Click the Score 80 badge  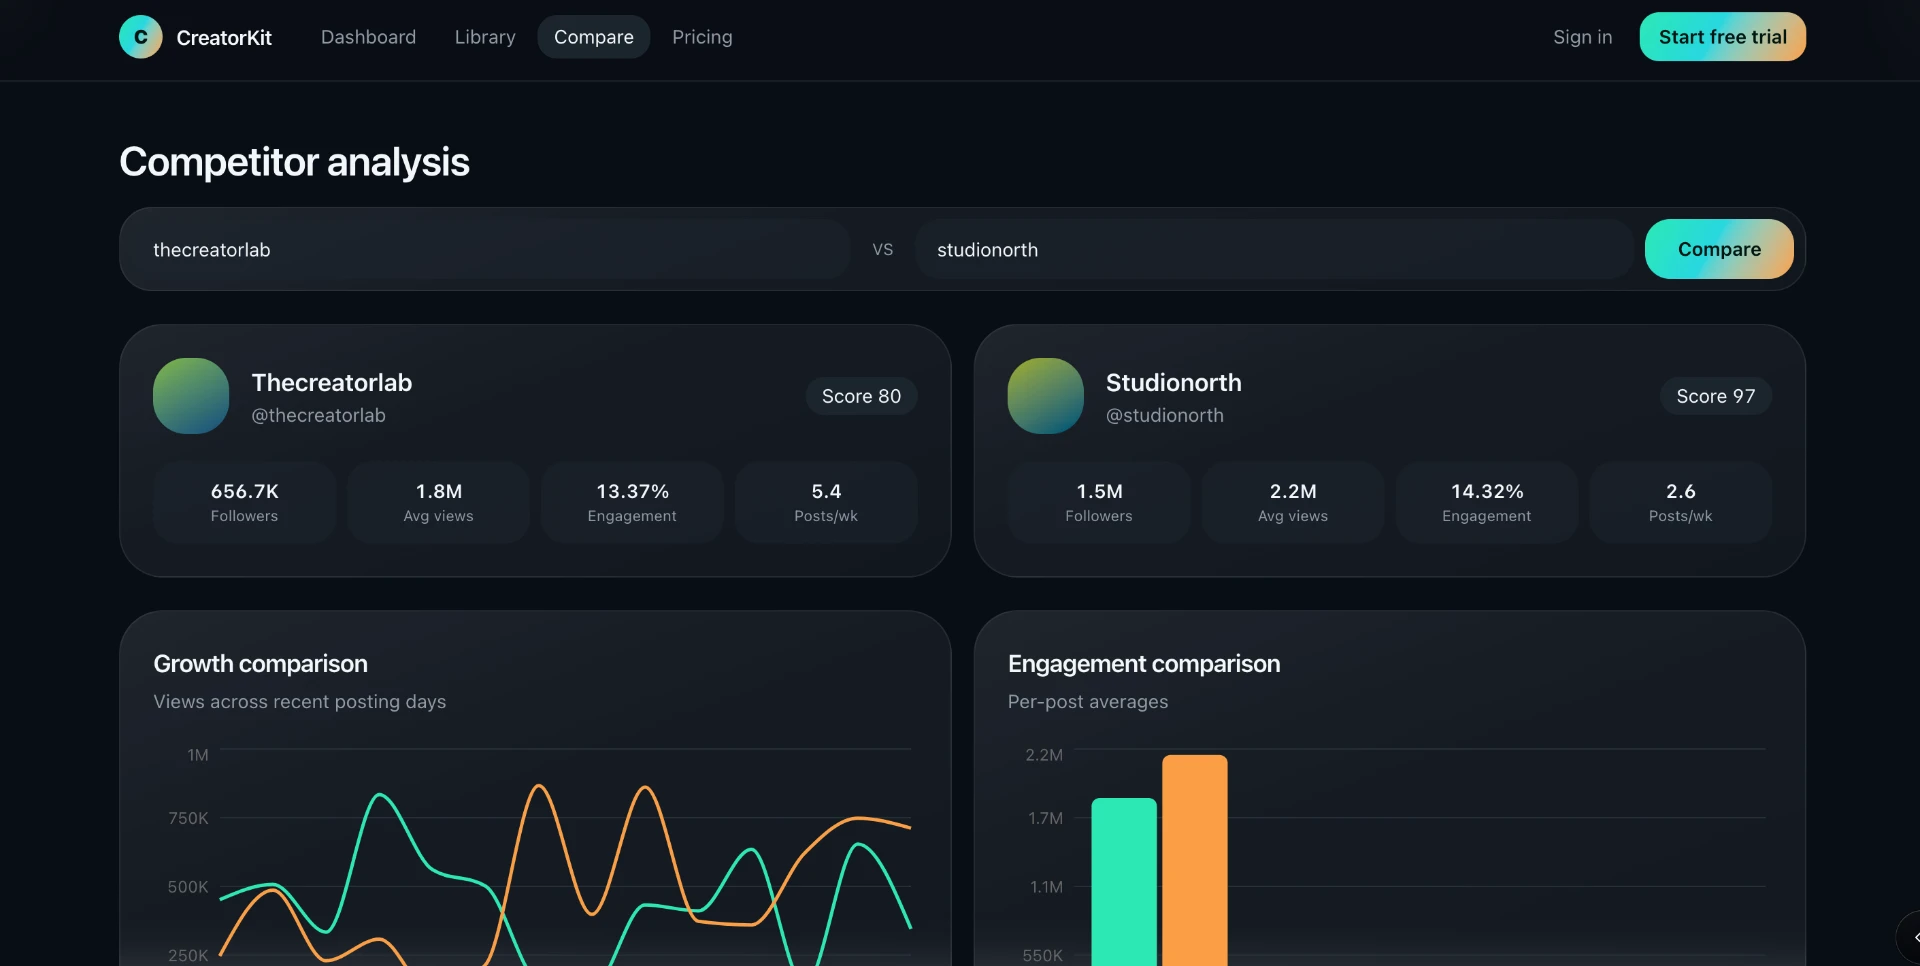(x=861, y=396)
